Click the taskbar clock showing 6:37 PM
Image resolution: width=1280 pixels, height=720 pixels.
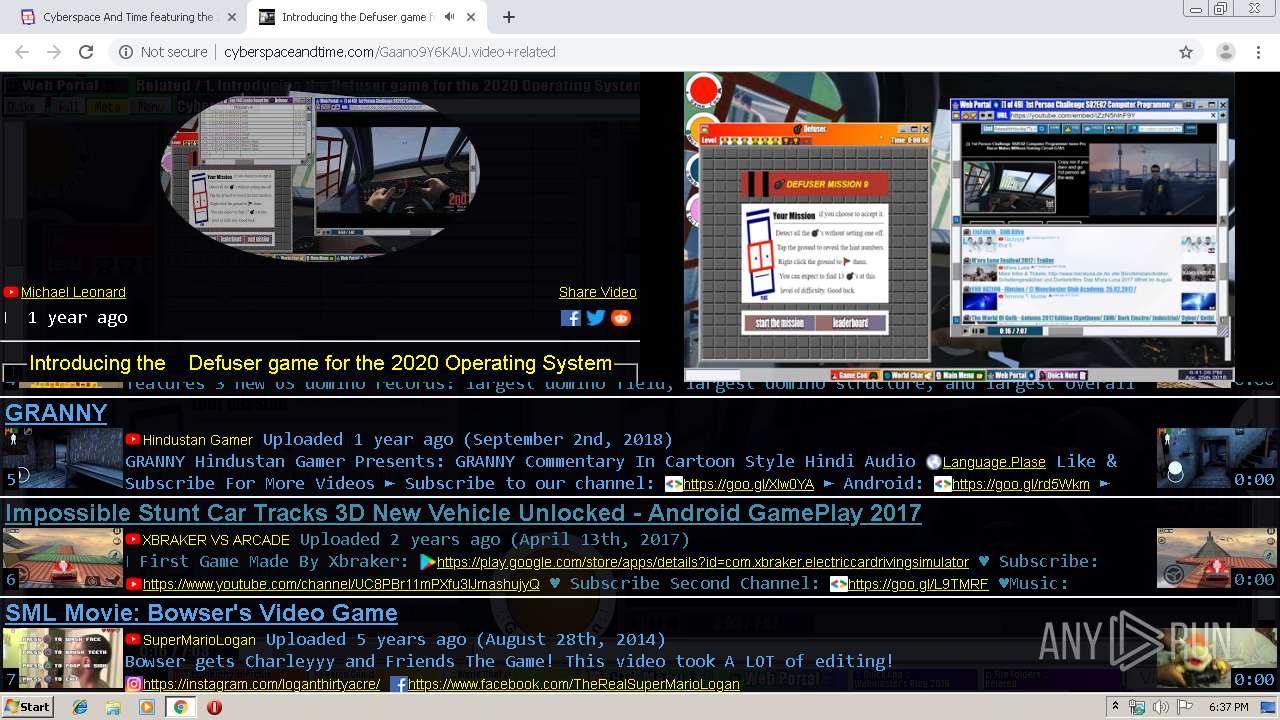(x=1228, y=707)
